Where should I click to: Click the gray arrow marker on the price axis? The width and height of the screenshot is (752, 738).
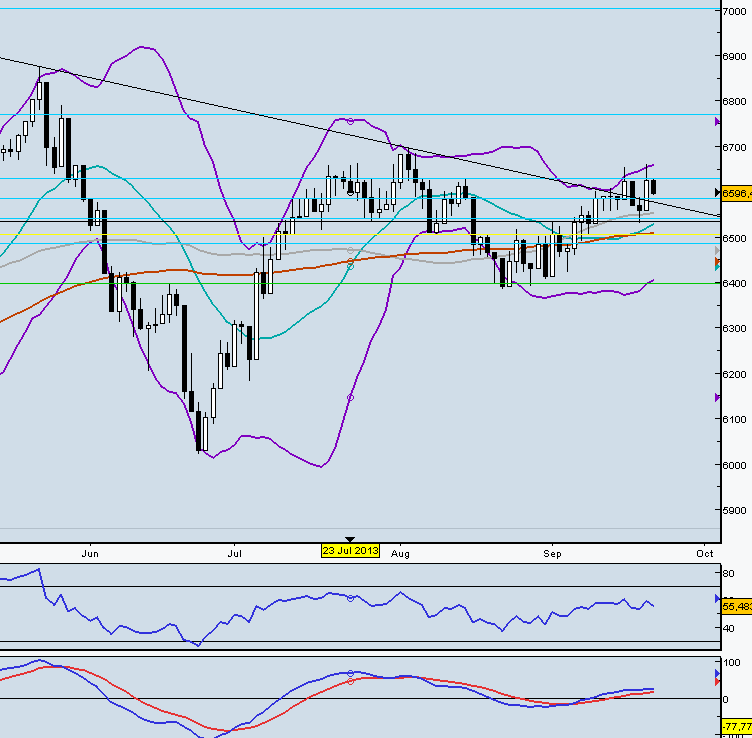tap(717, 251)
